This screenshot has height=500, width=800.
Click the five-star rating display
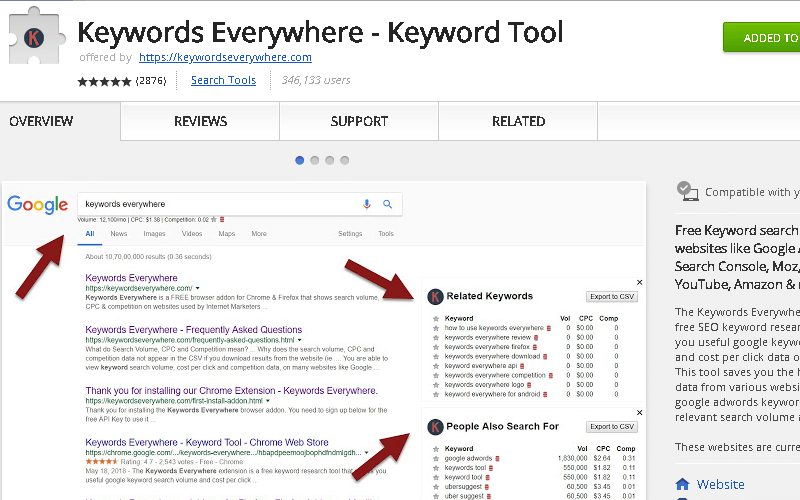tap(104, 81)
